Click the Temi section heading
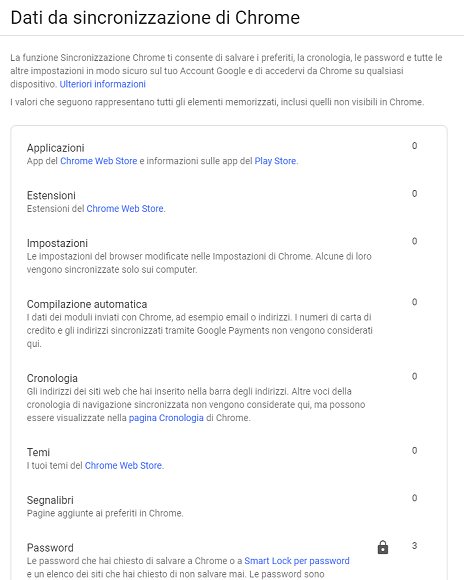464x580 pixels. point(38,452)
